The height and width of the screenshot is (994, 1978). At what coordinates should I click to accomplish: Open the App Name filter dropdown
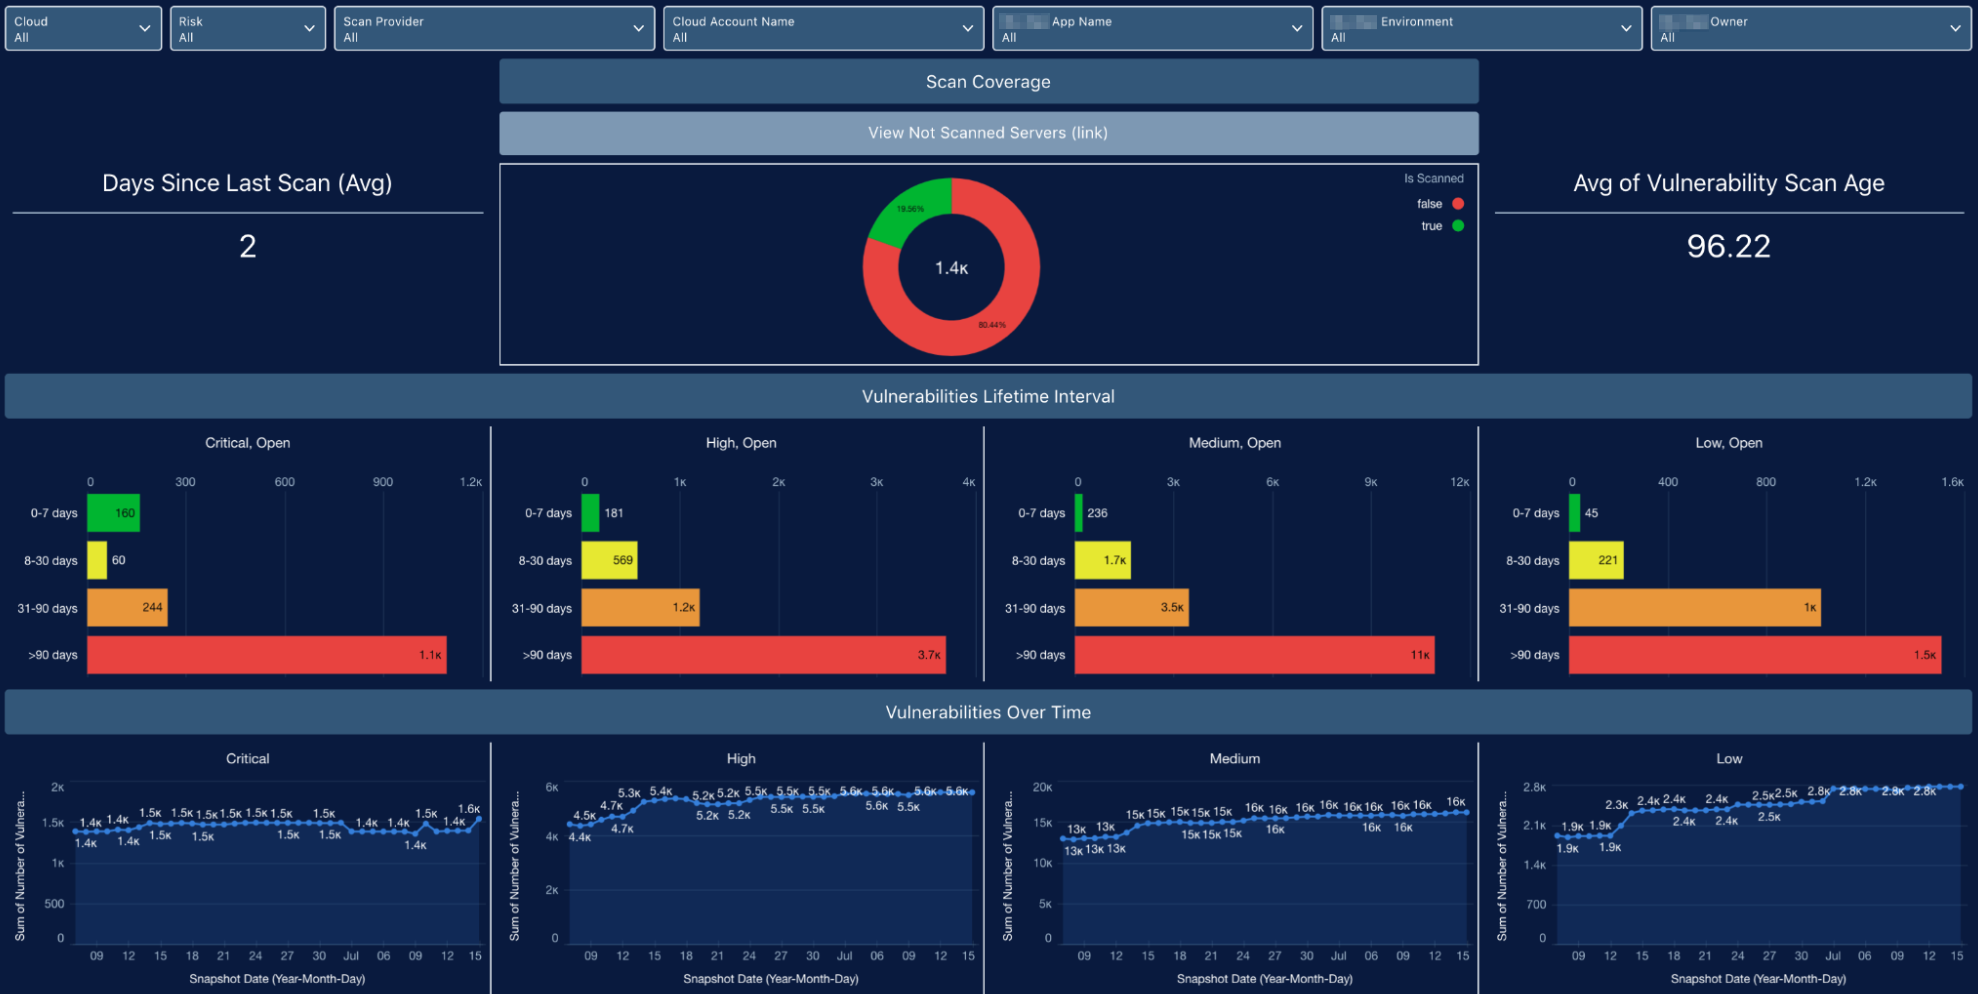click(1152, 28)
